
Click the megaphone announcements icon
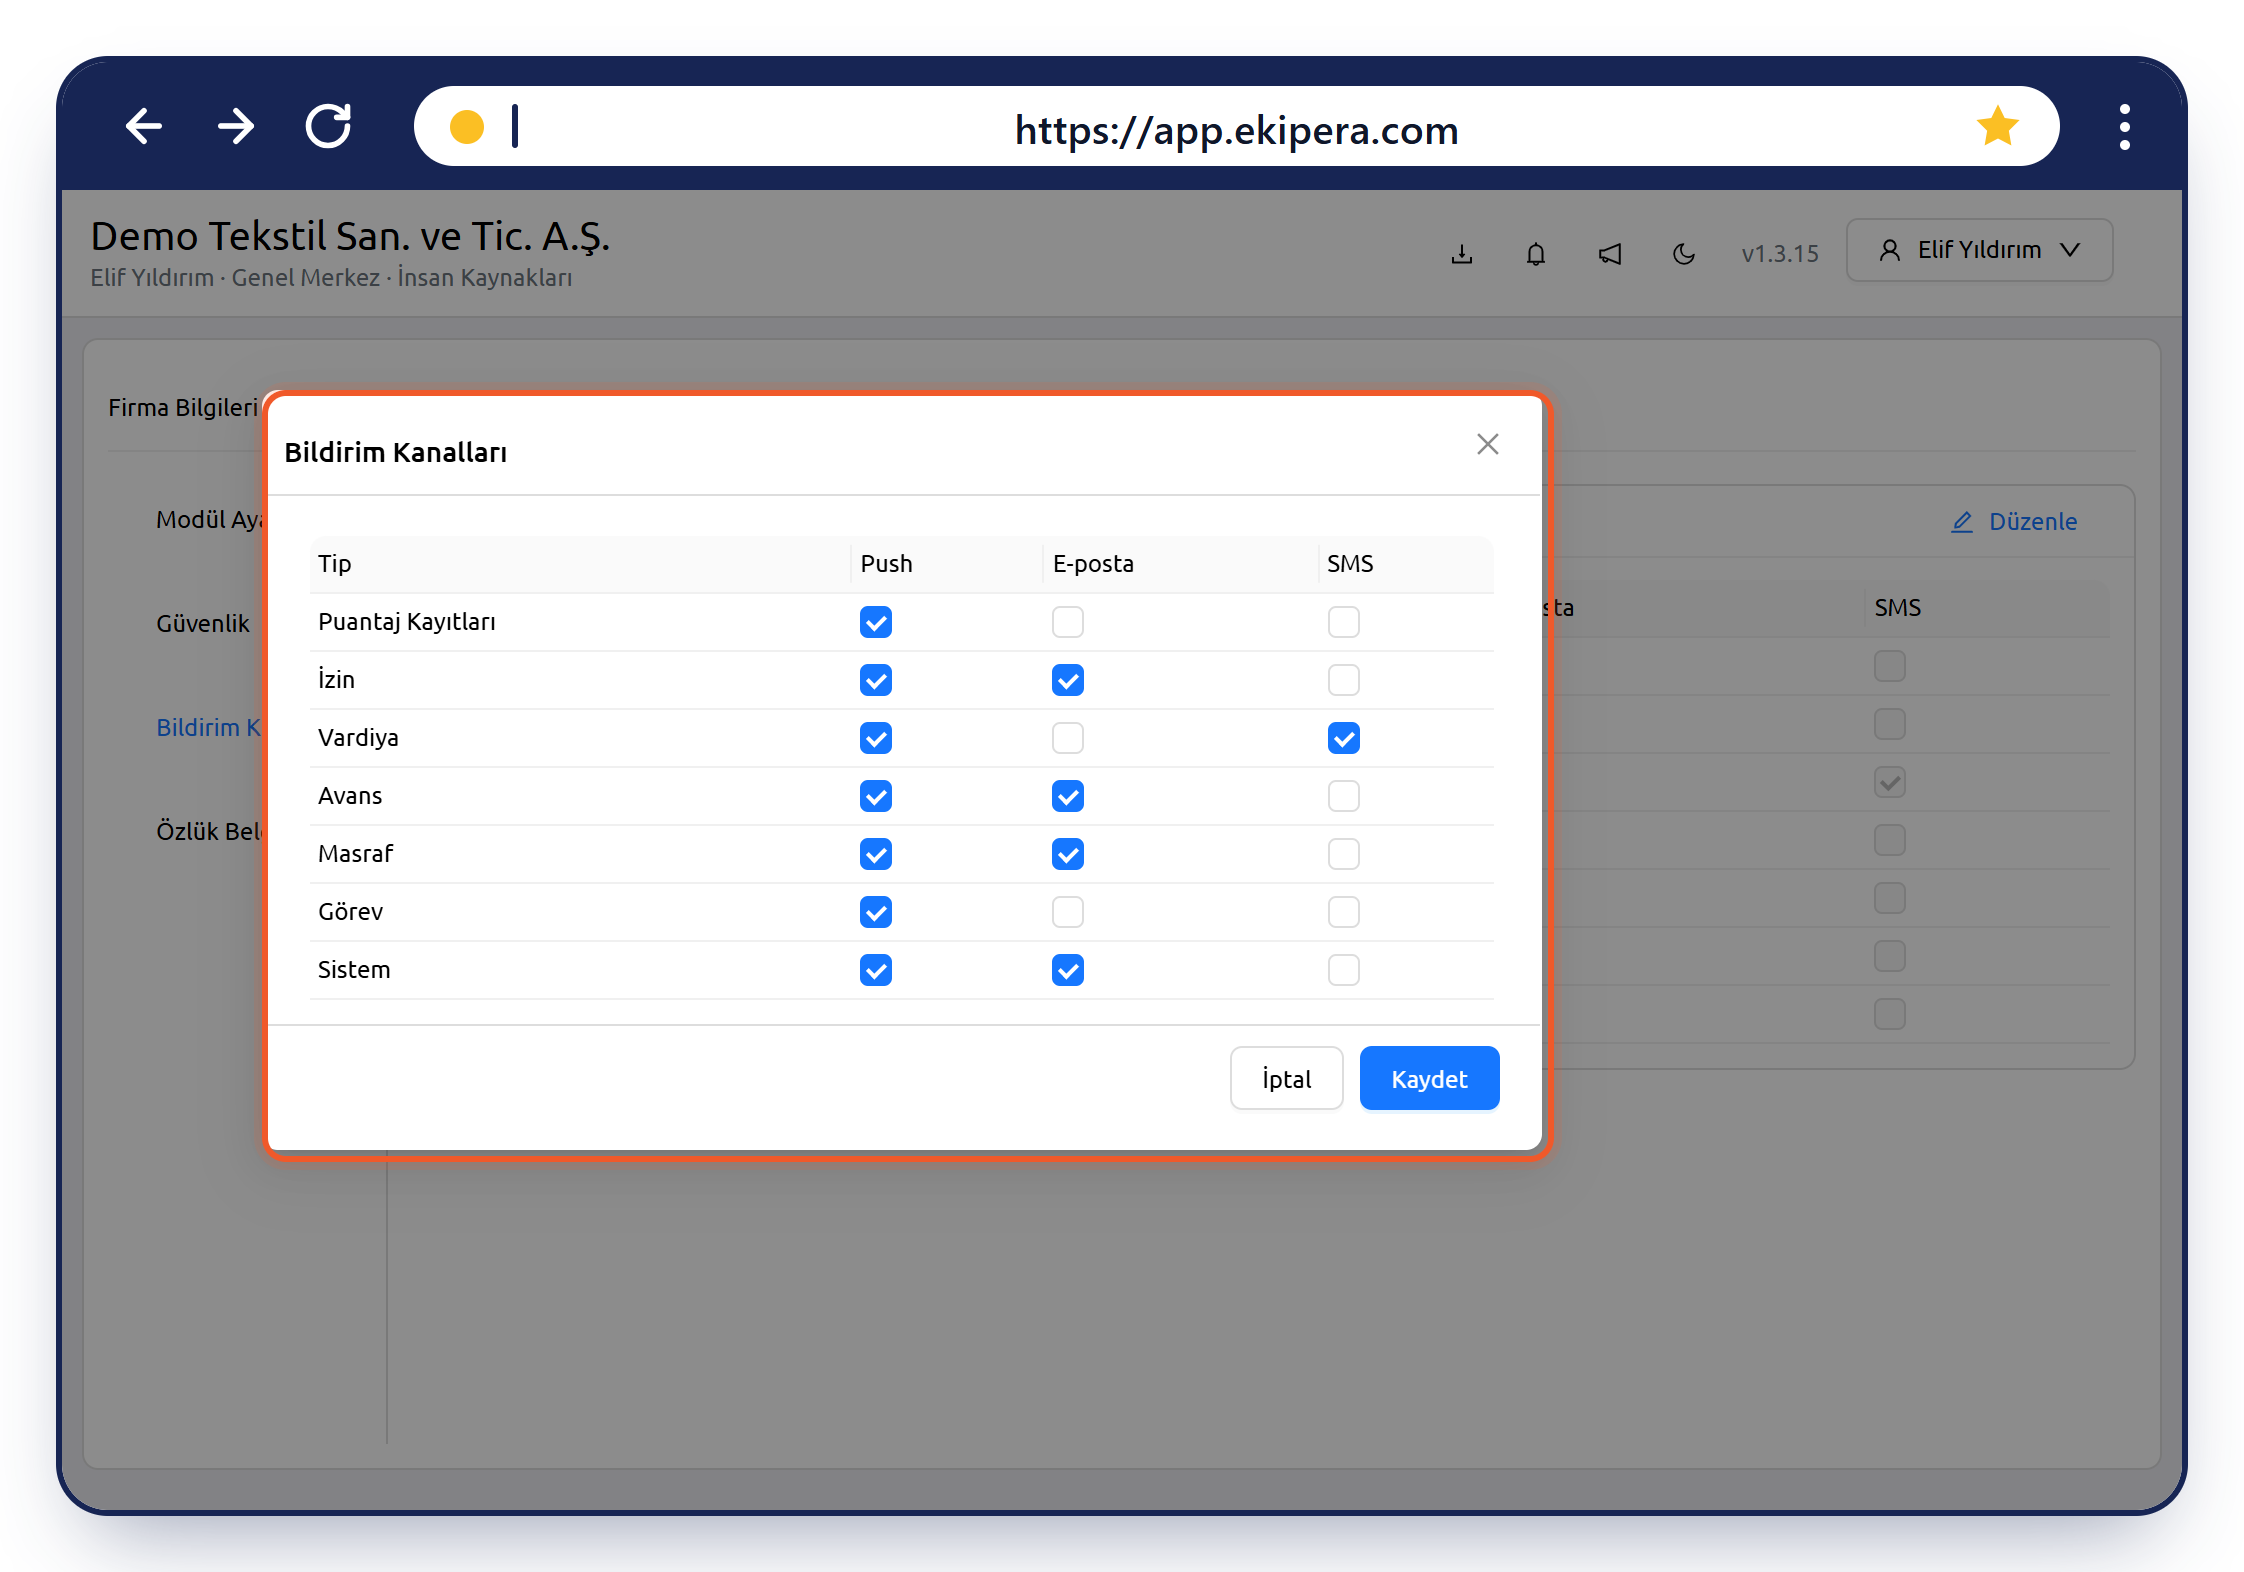click(1610, 254)
